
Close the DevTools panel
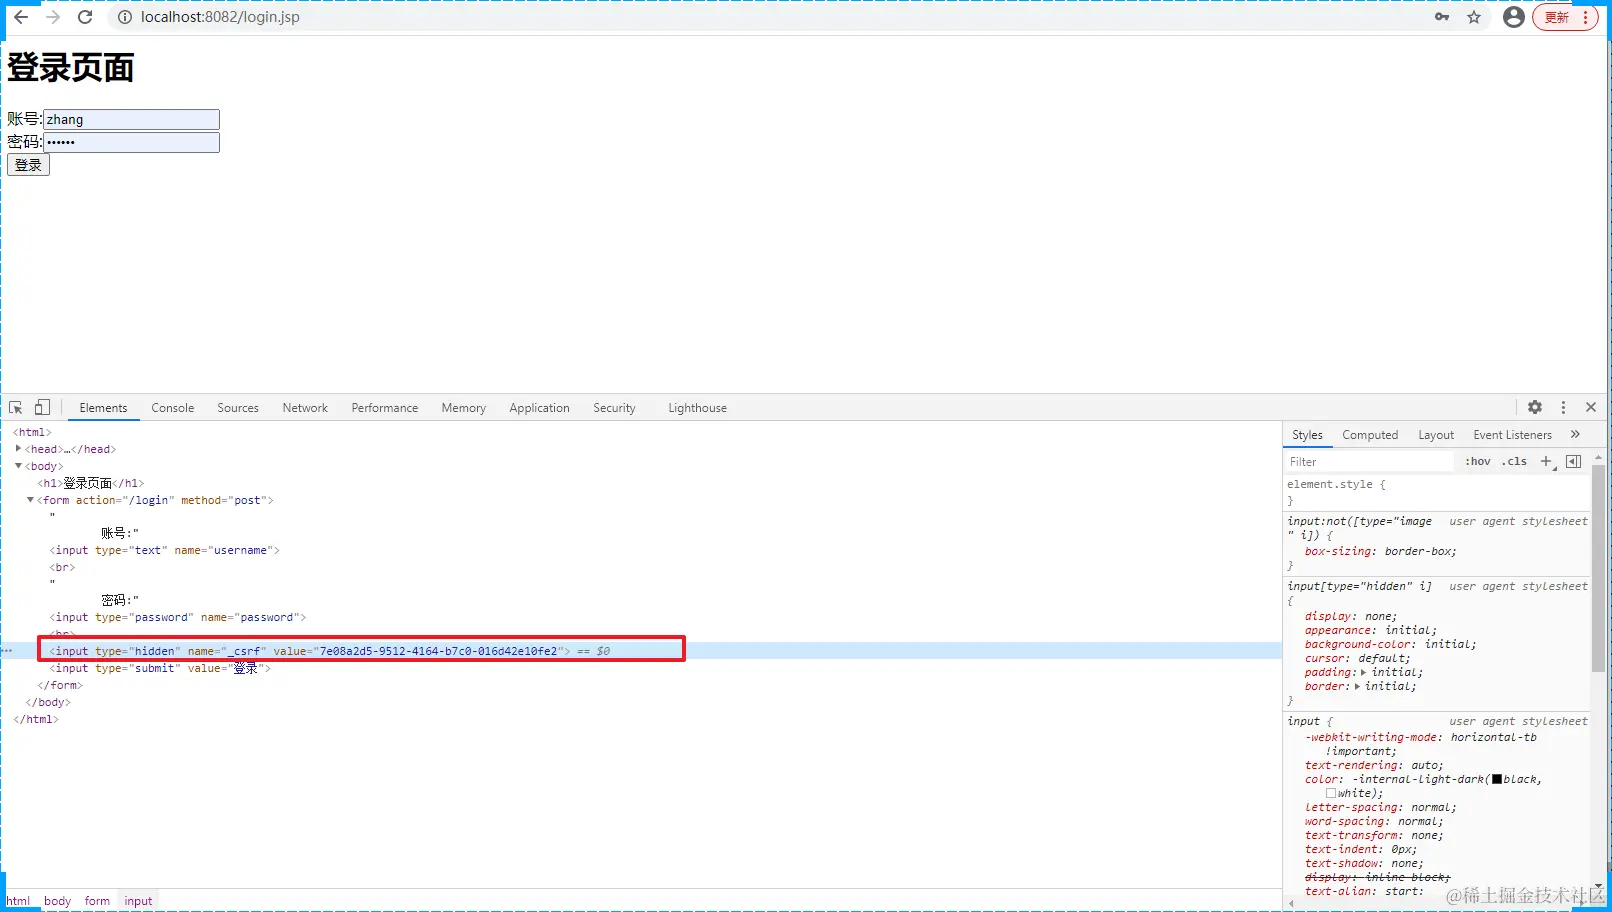[x=1591, y=407]
